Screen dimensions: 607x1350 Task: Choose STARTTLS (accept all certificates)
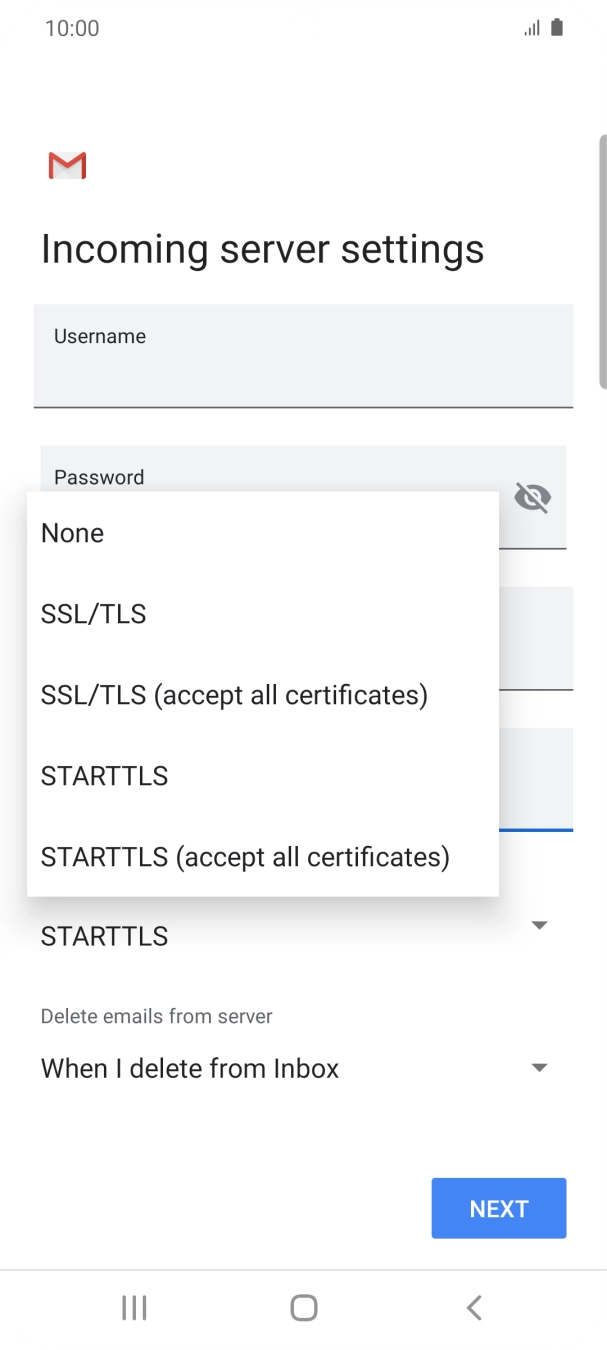pos(245,857)
